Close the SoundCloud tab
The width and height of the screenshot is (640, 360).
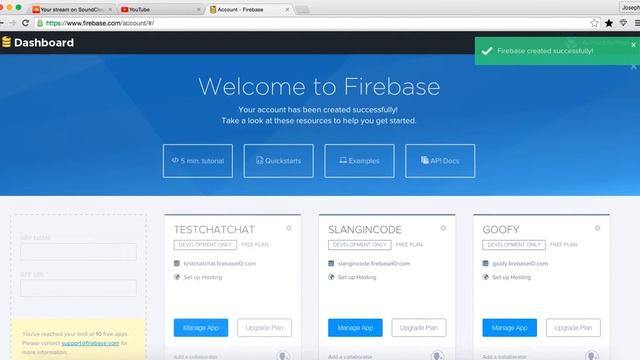click(x=110, y=9)
